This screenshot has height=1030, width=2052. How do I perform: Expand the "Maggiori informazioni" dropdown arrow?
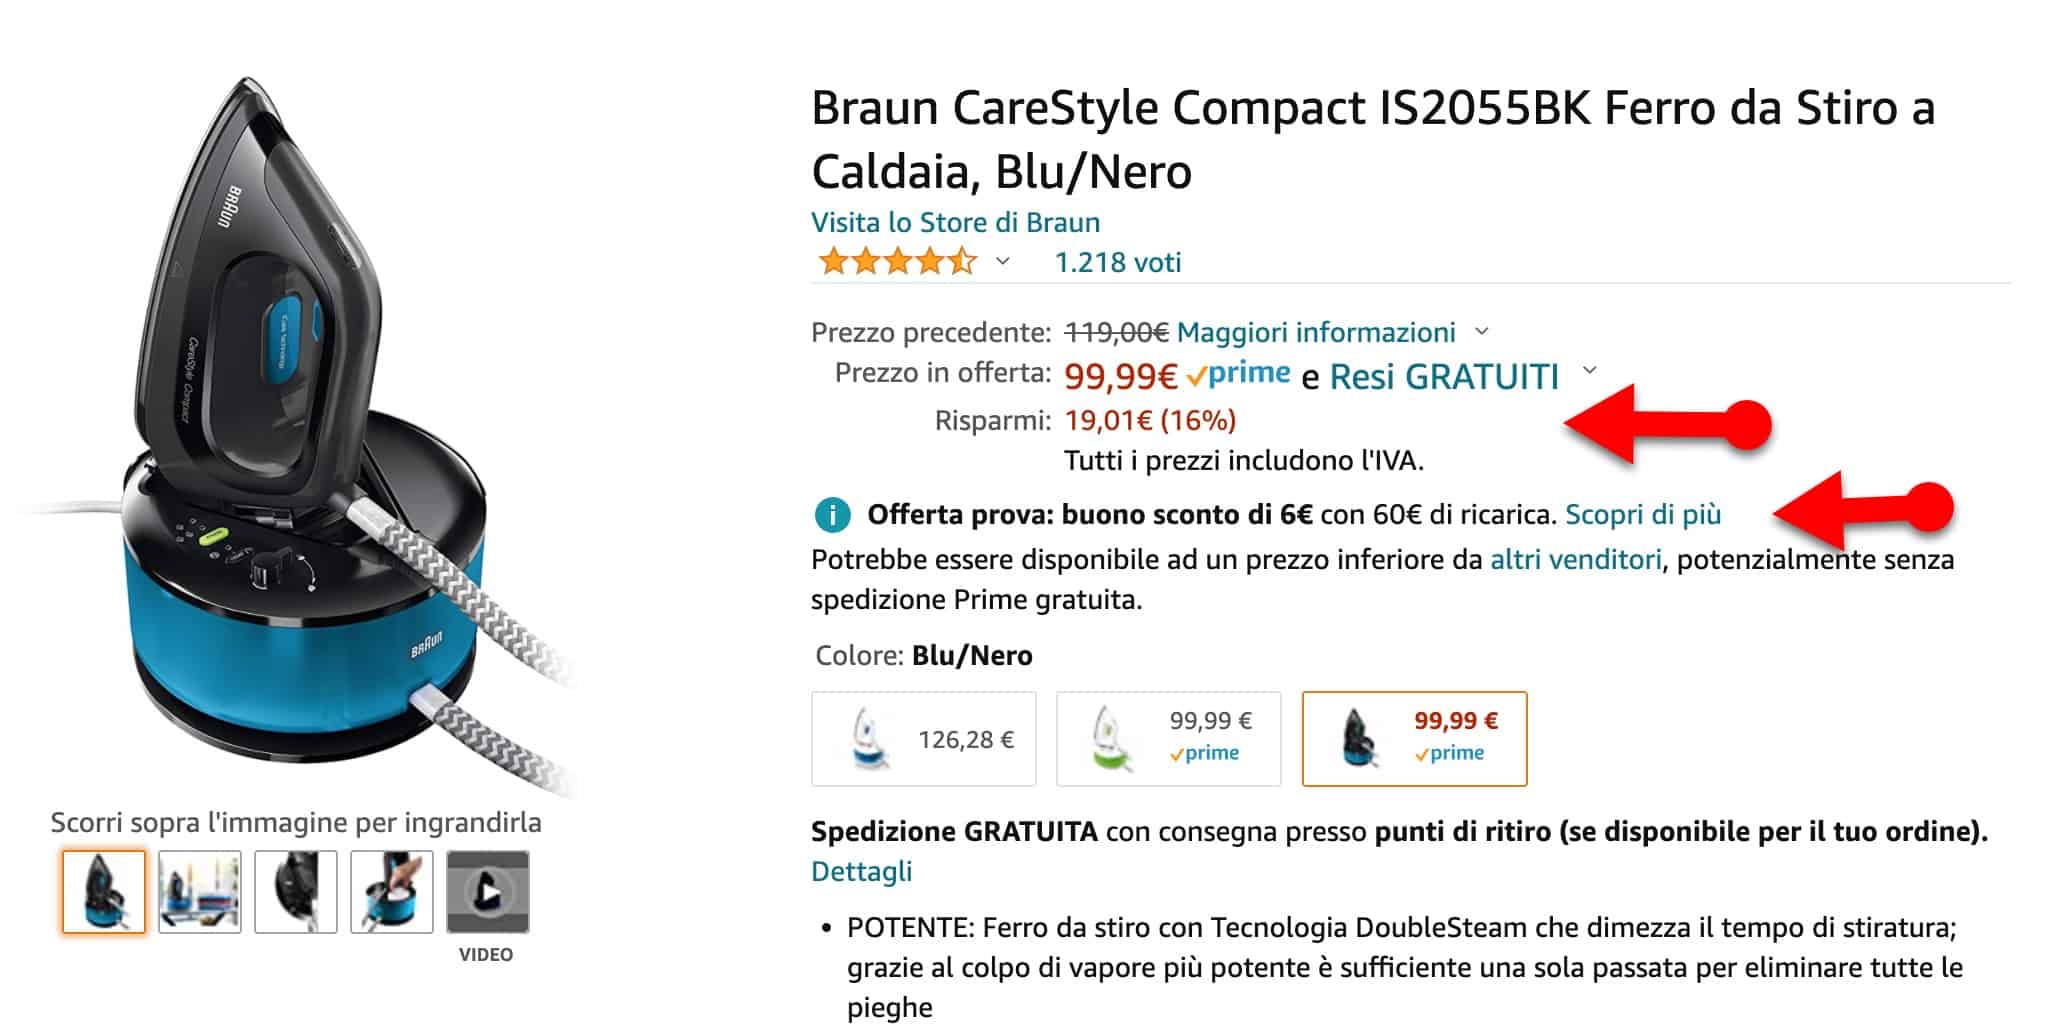(x=1482, y=333)
